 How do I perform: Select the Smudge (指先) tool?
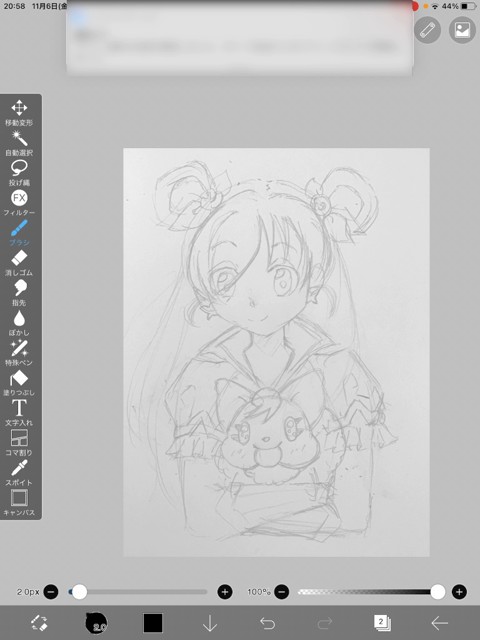pos(19,293)
